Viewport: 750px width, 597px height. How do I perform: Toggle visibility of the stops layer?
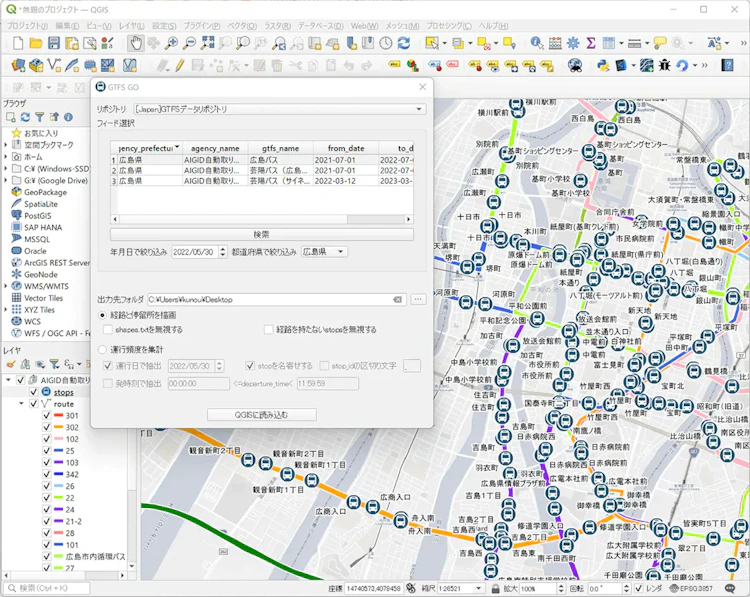pyautogui.click(x=33, y=392)
